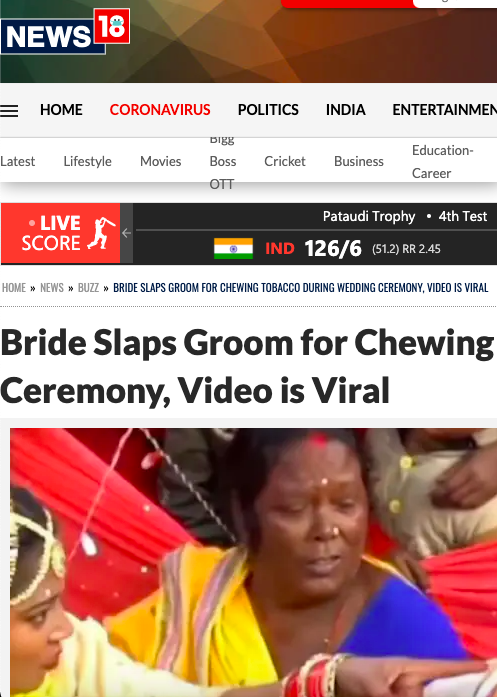Viewport: 497px width, 697px height.
Task: Click the News breadcrumb link
Action: point(52,288)
